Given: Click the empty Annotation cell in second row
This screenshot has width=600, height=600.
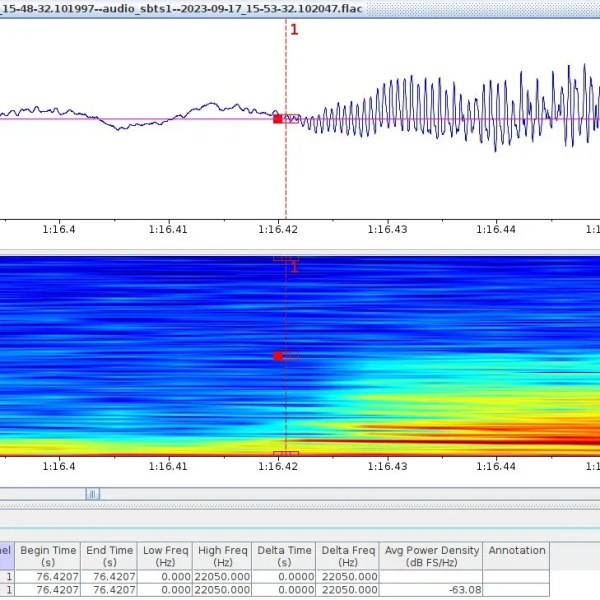Looking at the screenshot, I should tap(516, 590).
